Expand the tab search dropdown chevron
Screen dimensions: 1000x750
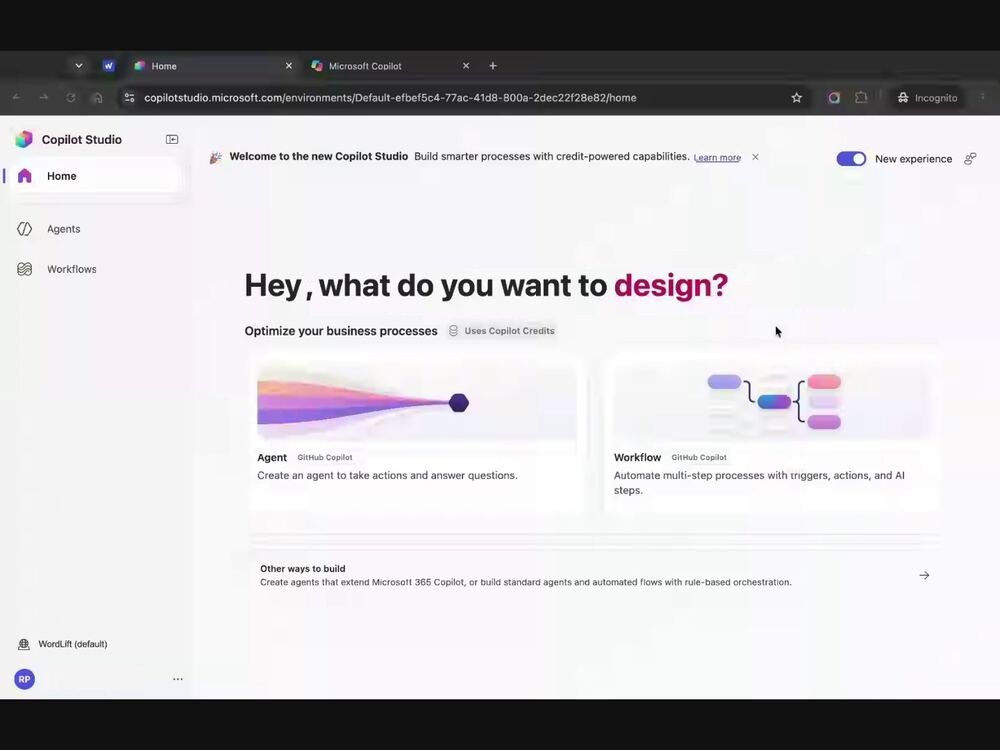point(78,66)
